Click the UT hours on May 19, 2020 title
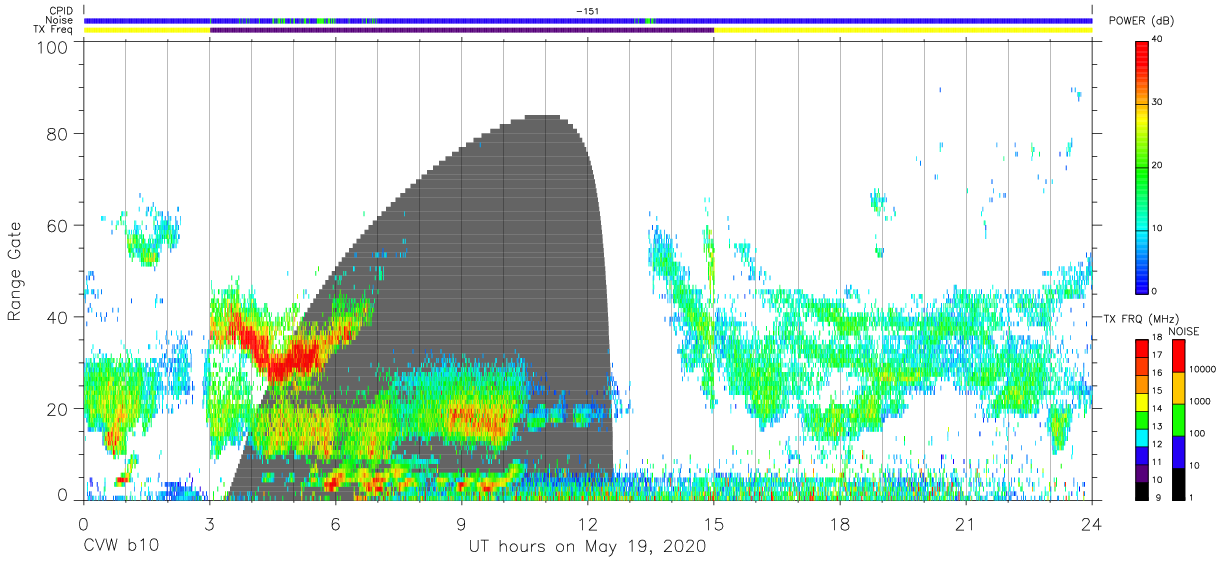Image resolution: width=1228 pixels, height=567 pixels. (x=588, y=548)
